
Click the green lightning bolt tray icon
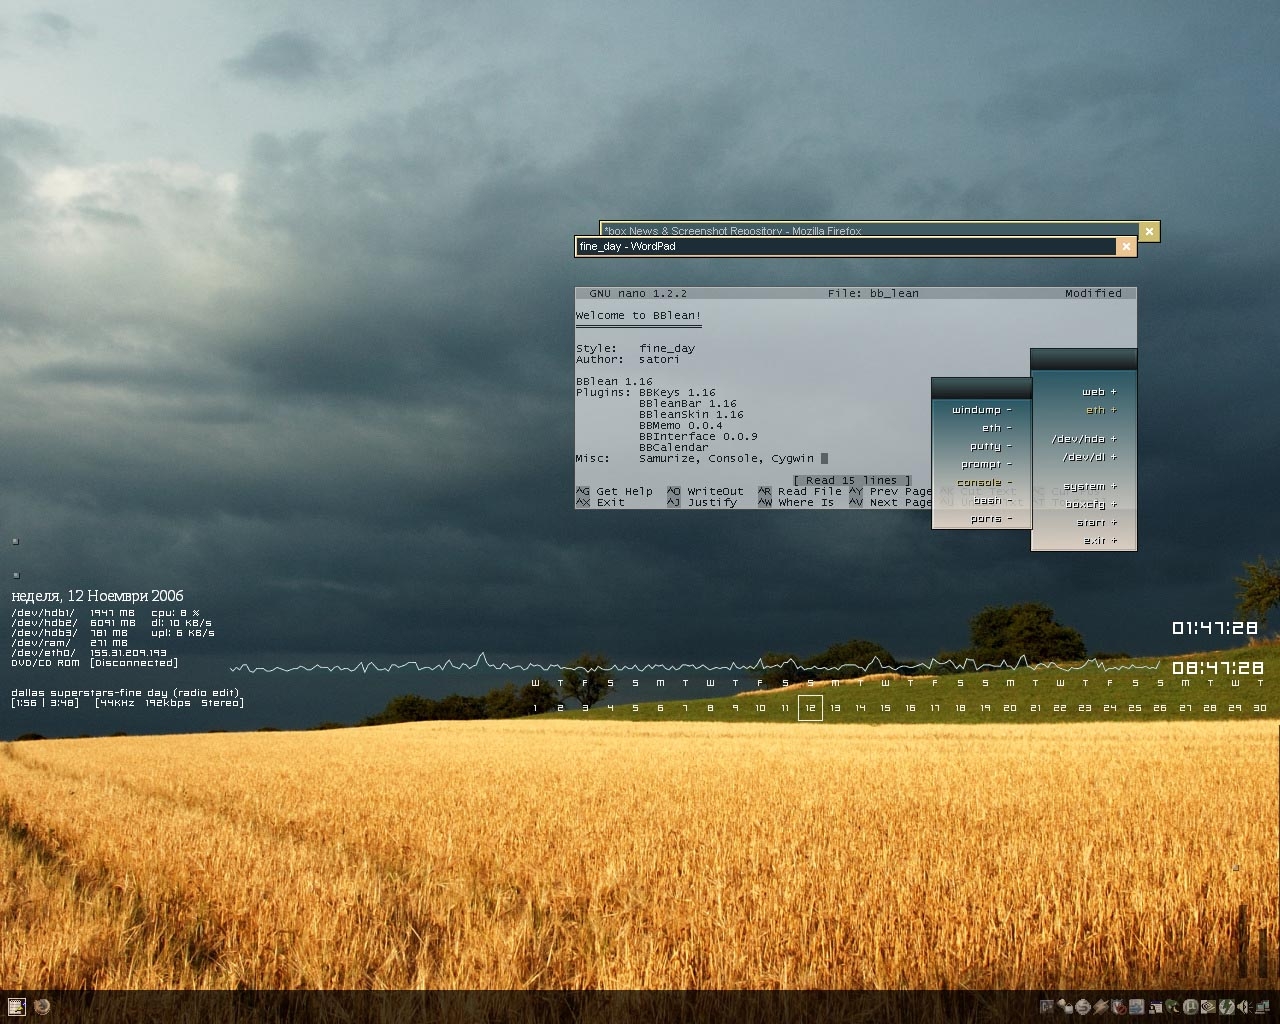[1227, 1007]
